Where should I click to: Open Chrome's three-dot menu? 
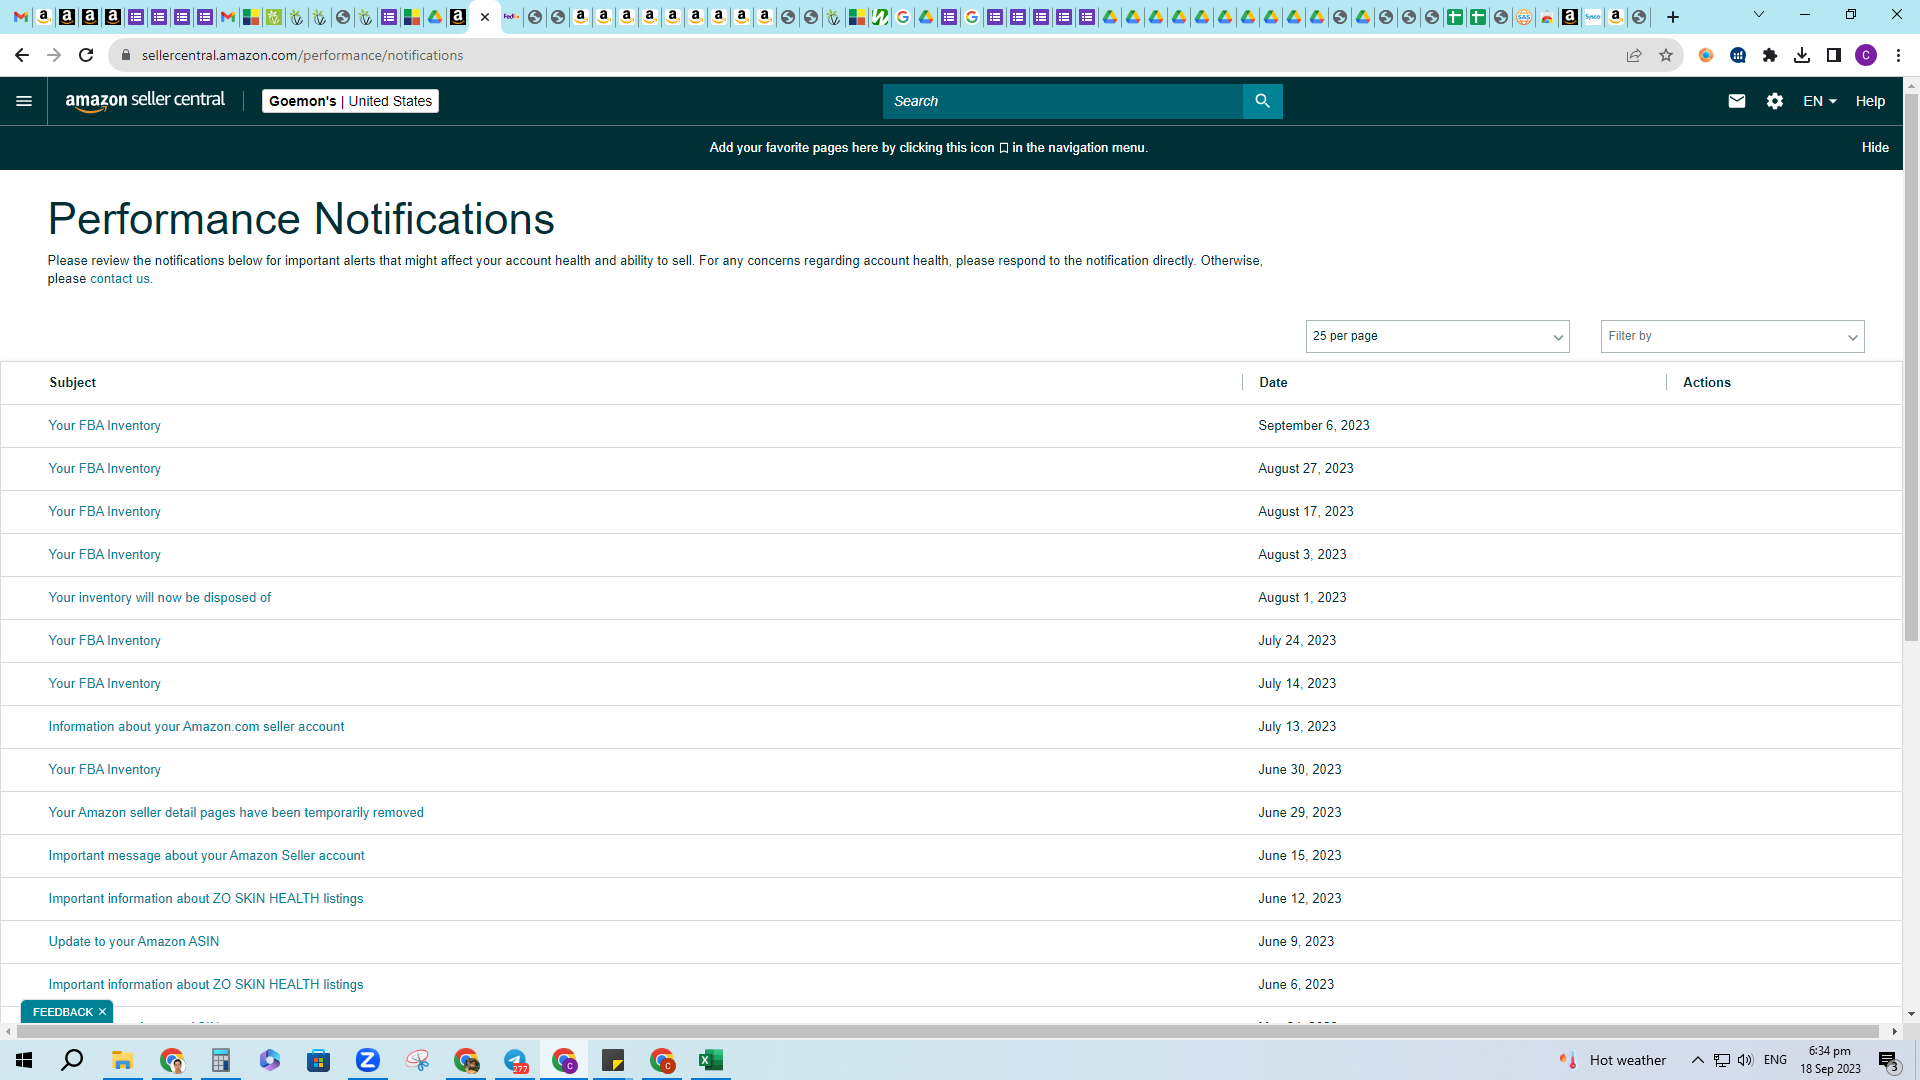[1898, 55]
